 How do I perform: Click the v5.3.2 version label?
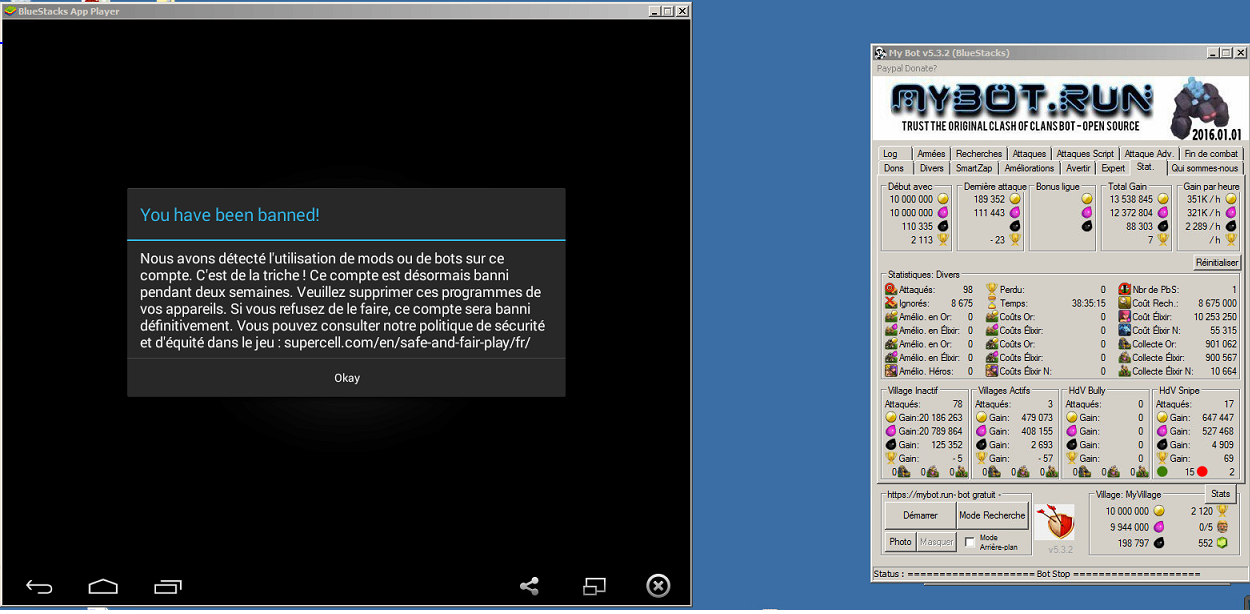coord(1060,549)
